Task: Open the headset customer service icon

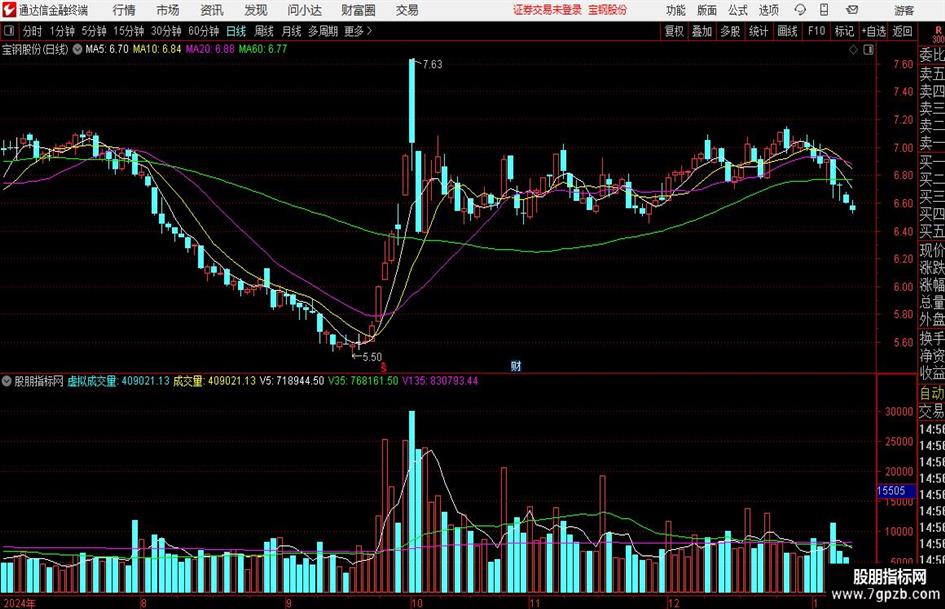Action: [x=800, y=10]
